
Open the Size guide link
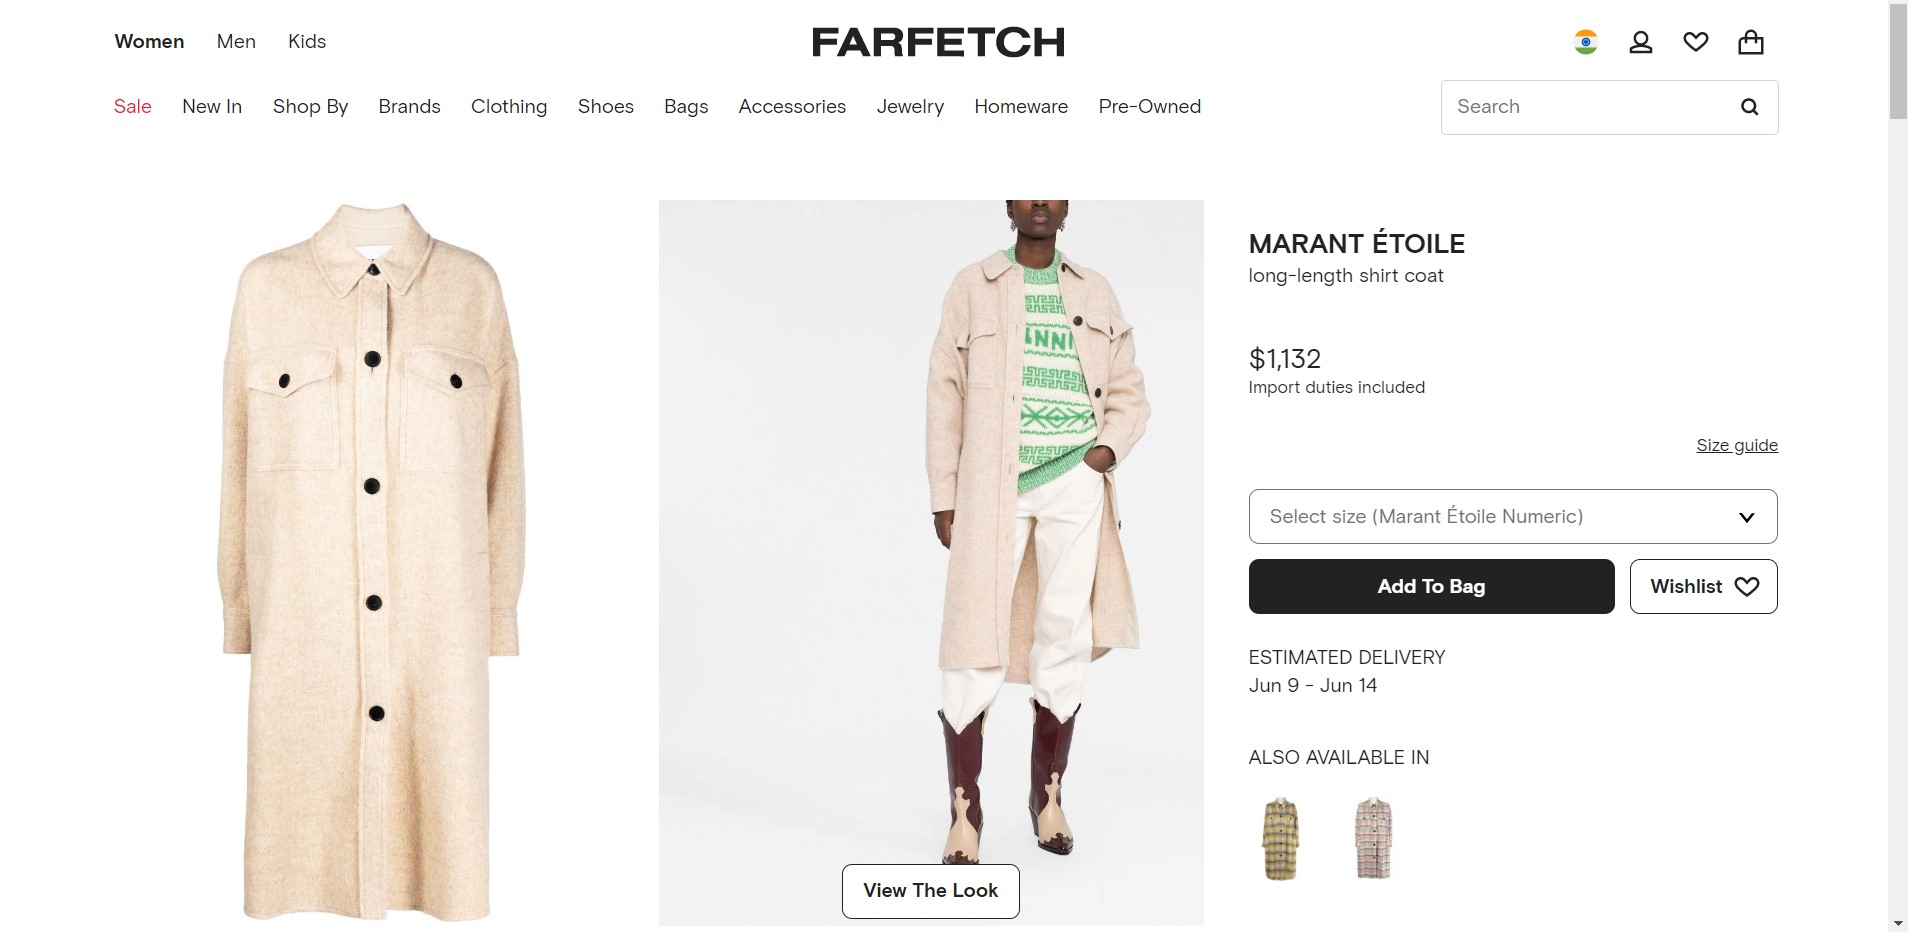click(x=1736, y=445)
